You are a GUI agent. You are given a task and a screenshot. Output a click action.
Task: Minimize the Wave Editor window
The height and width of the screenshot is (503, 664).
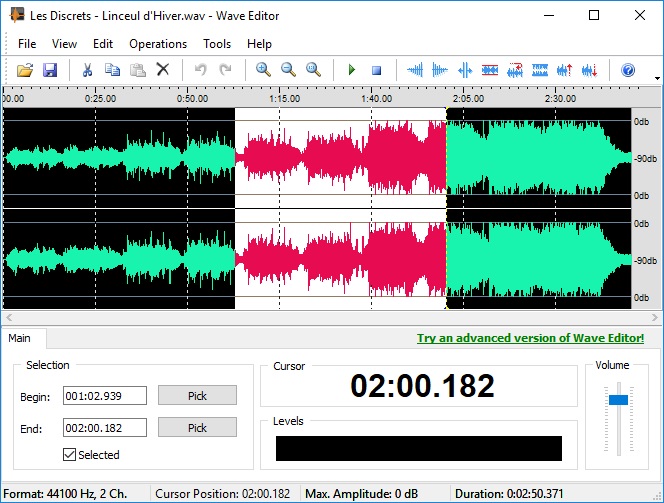point(549,15)
